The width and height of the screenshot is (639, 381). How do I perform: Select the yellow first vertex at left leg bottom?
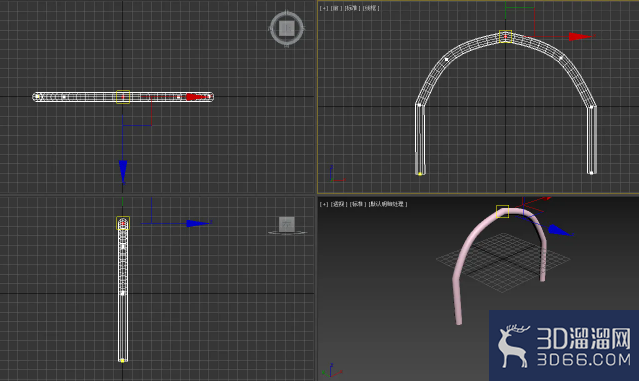[x=420, y=174]
